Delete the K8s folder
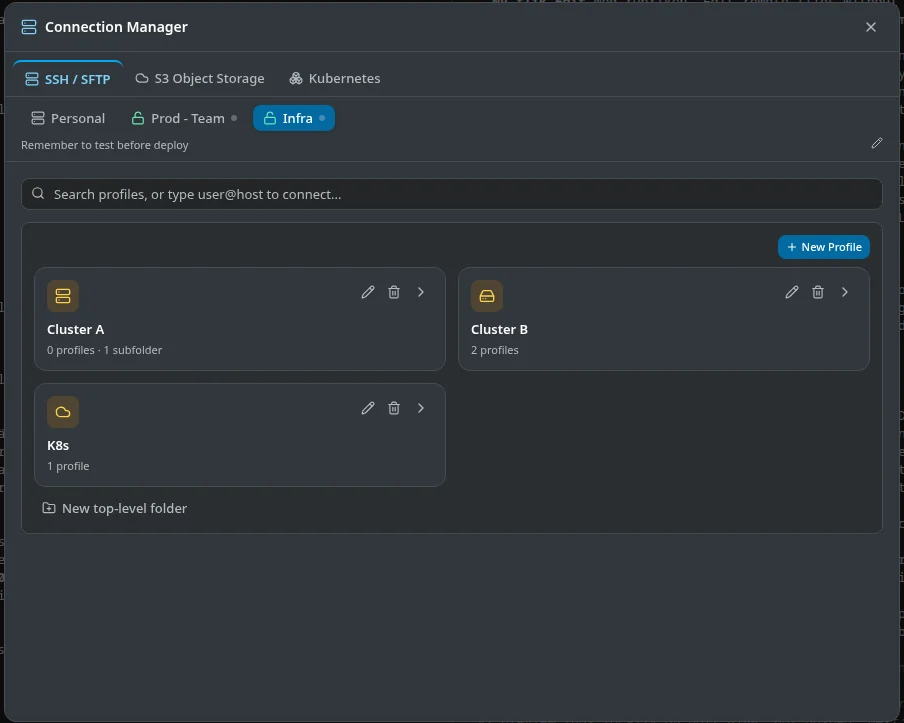Image resolution: width=904 pixels, height=723 pixels. (x=394, y=408)
